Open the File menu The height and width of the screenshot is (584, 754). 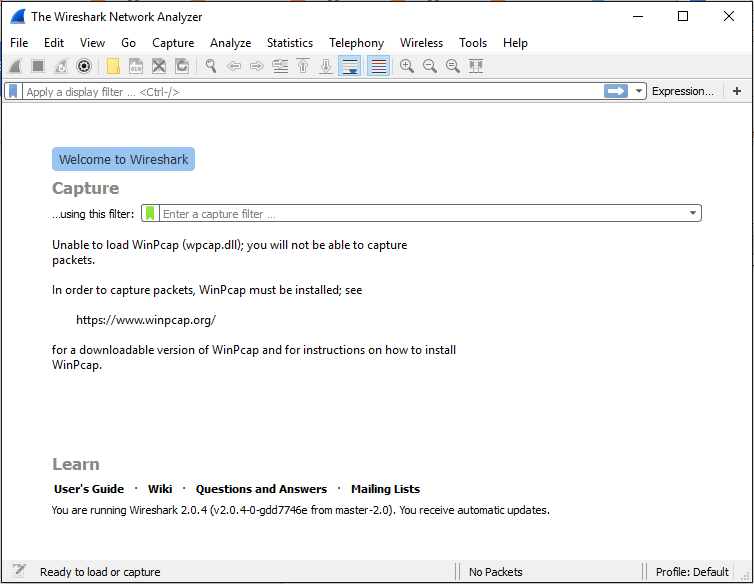pyautogui.click(x=19, y=43)
